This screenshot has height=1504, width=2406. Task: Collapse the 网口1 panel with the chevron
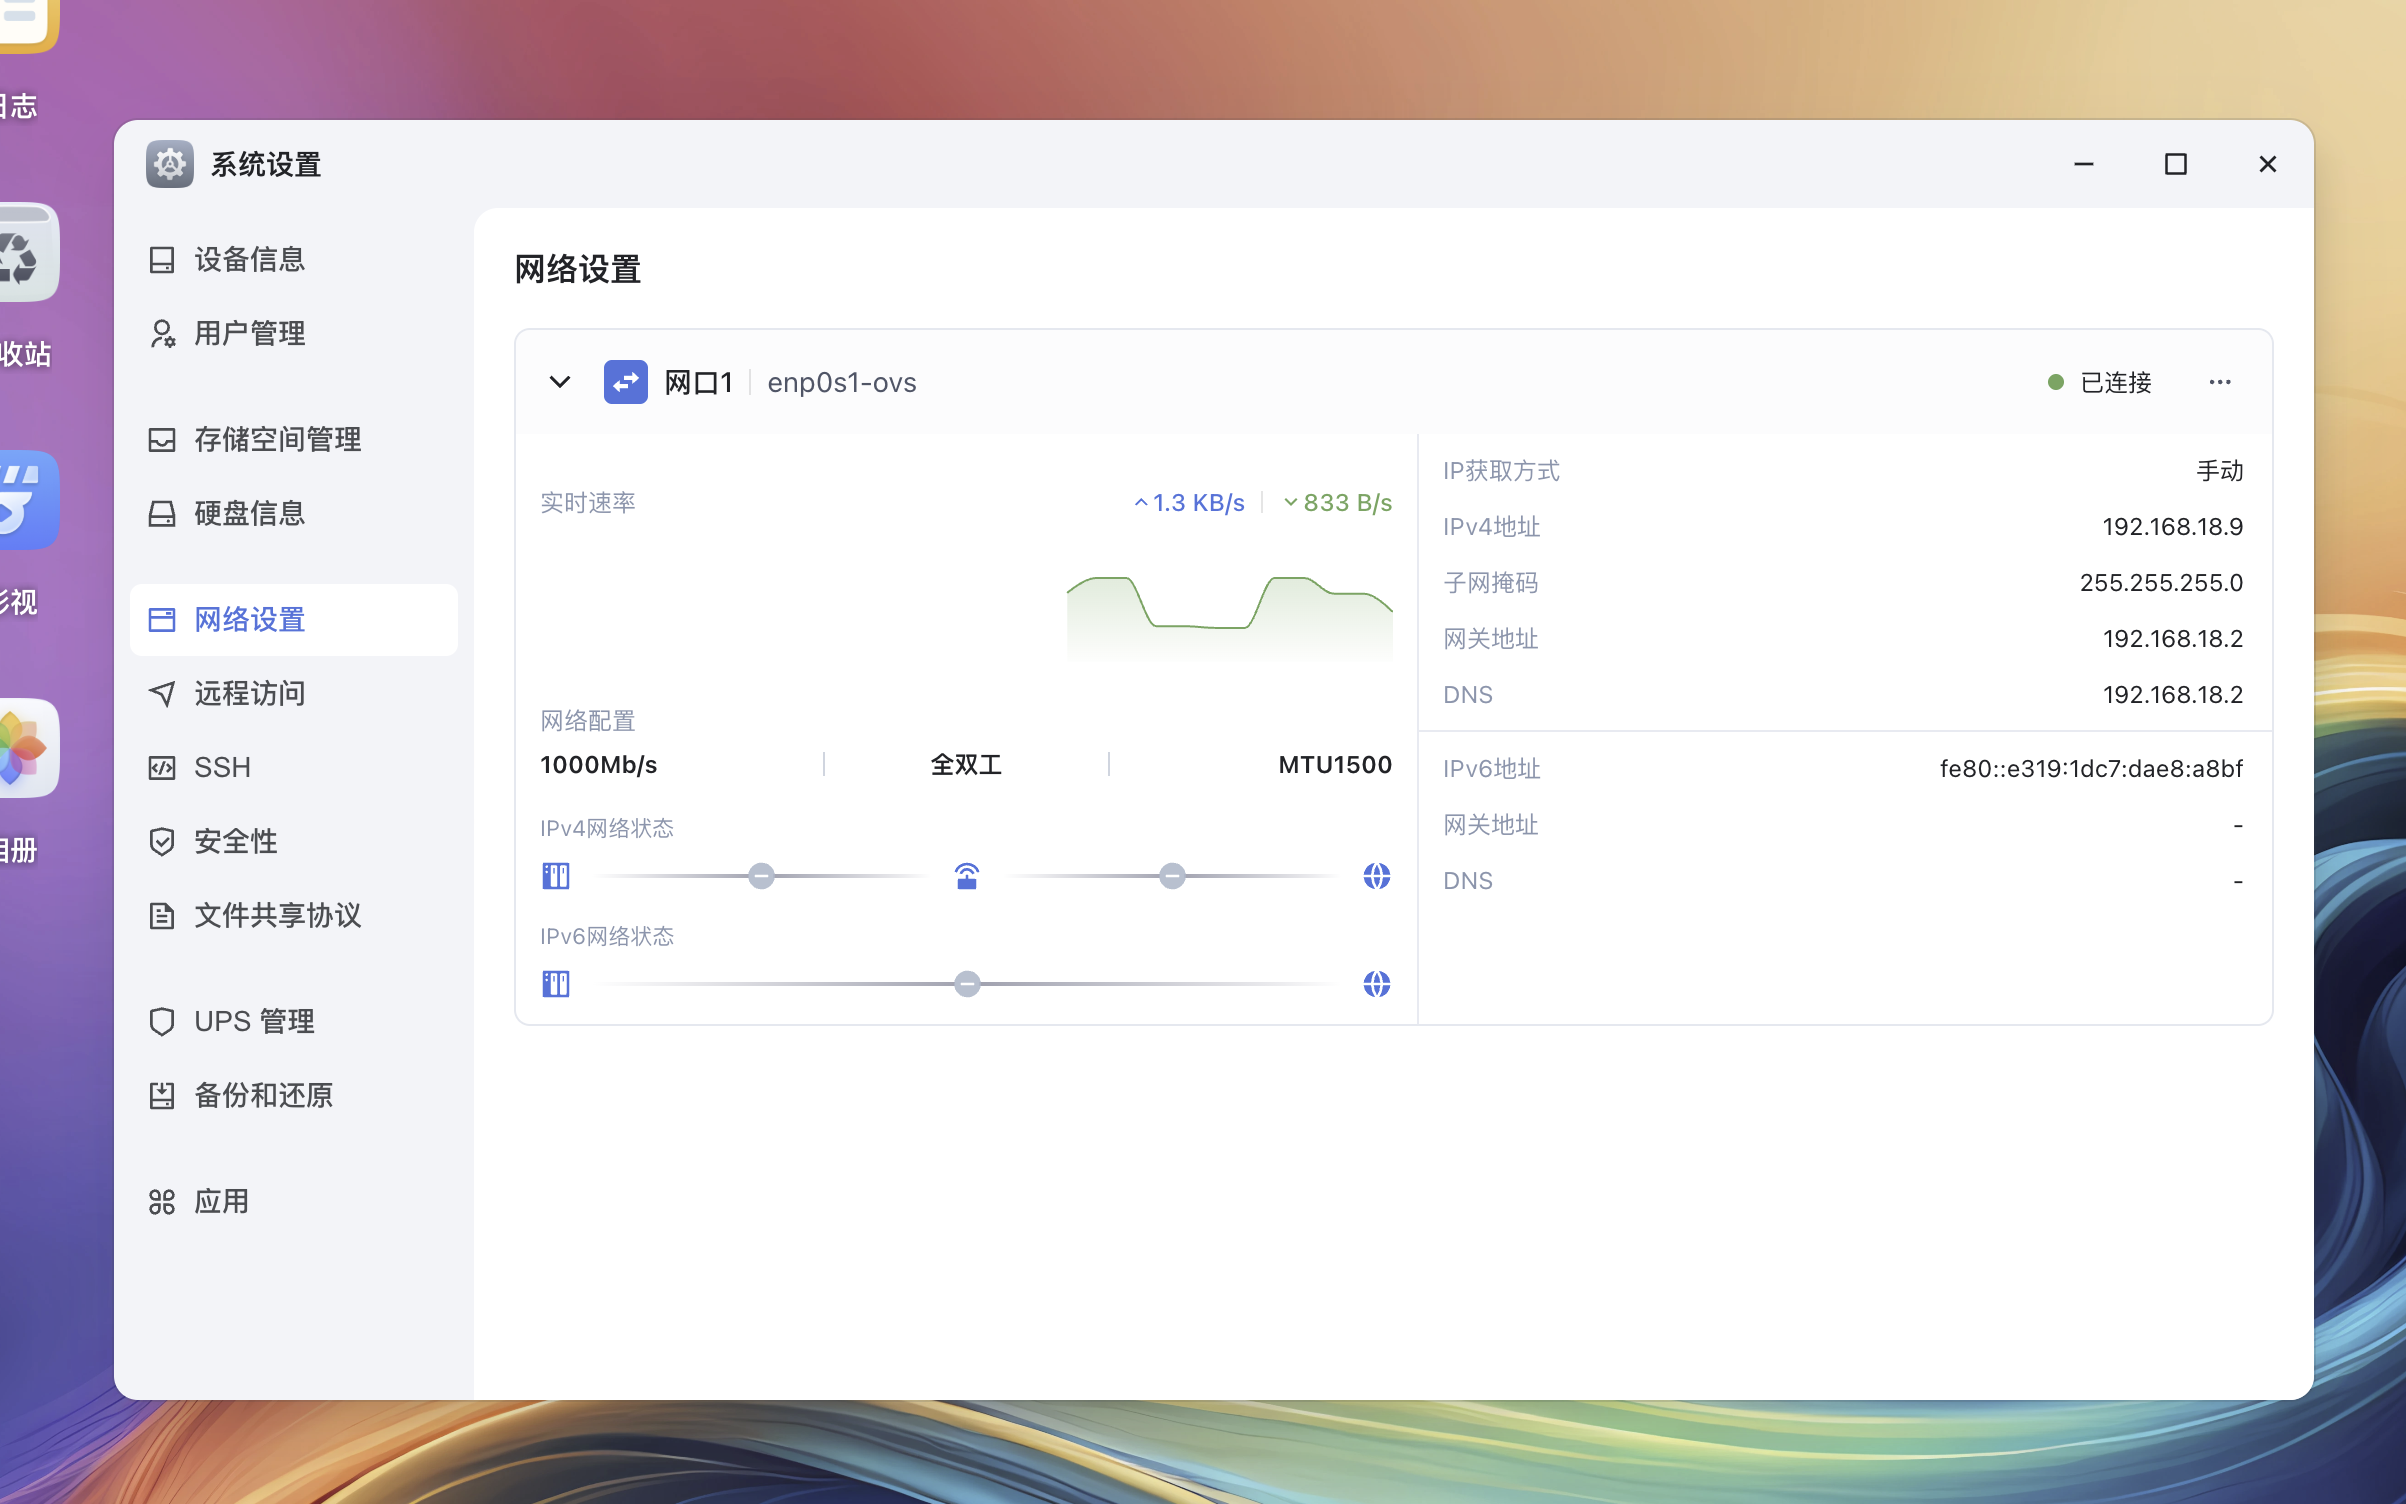(560, 382)
